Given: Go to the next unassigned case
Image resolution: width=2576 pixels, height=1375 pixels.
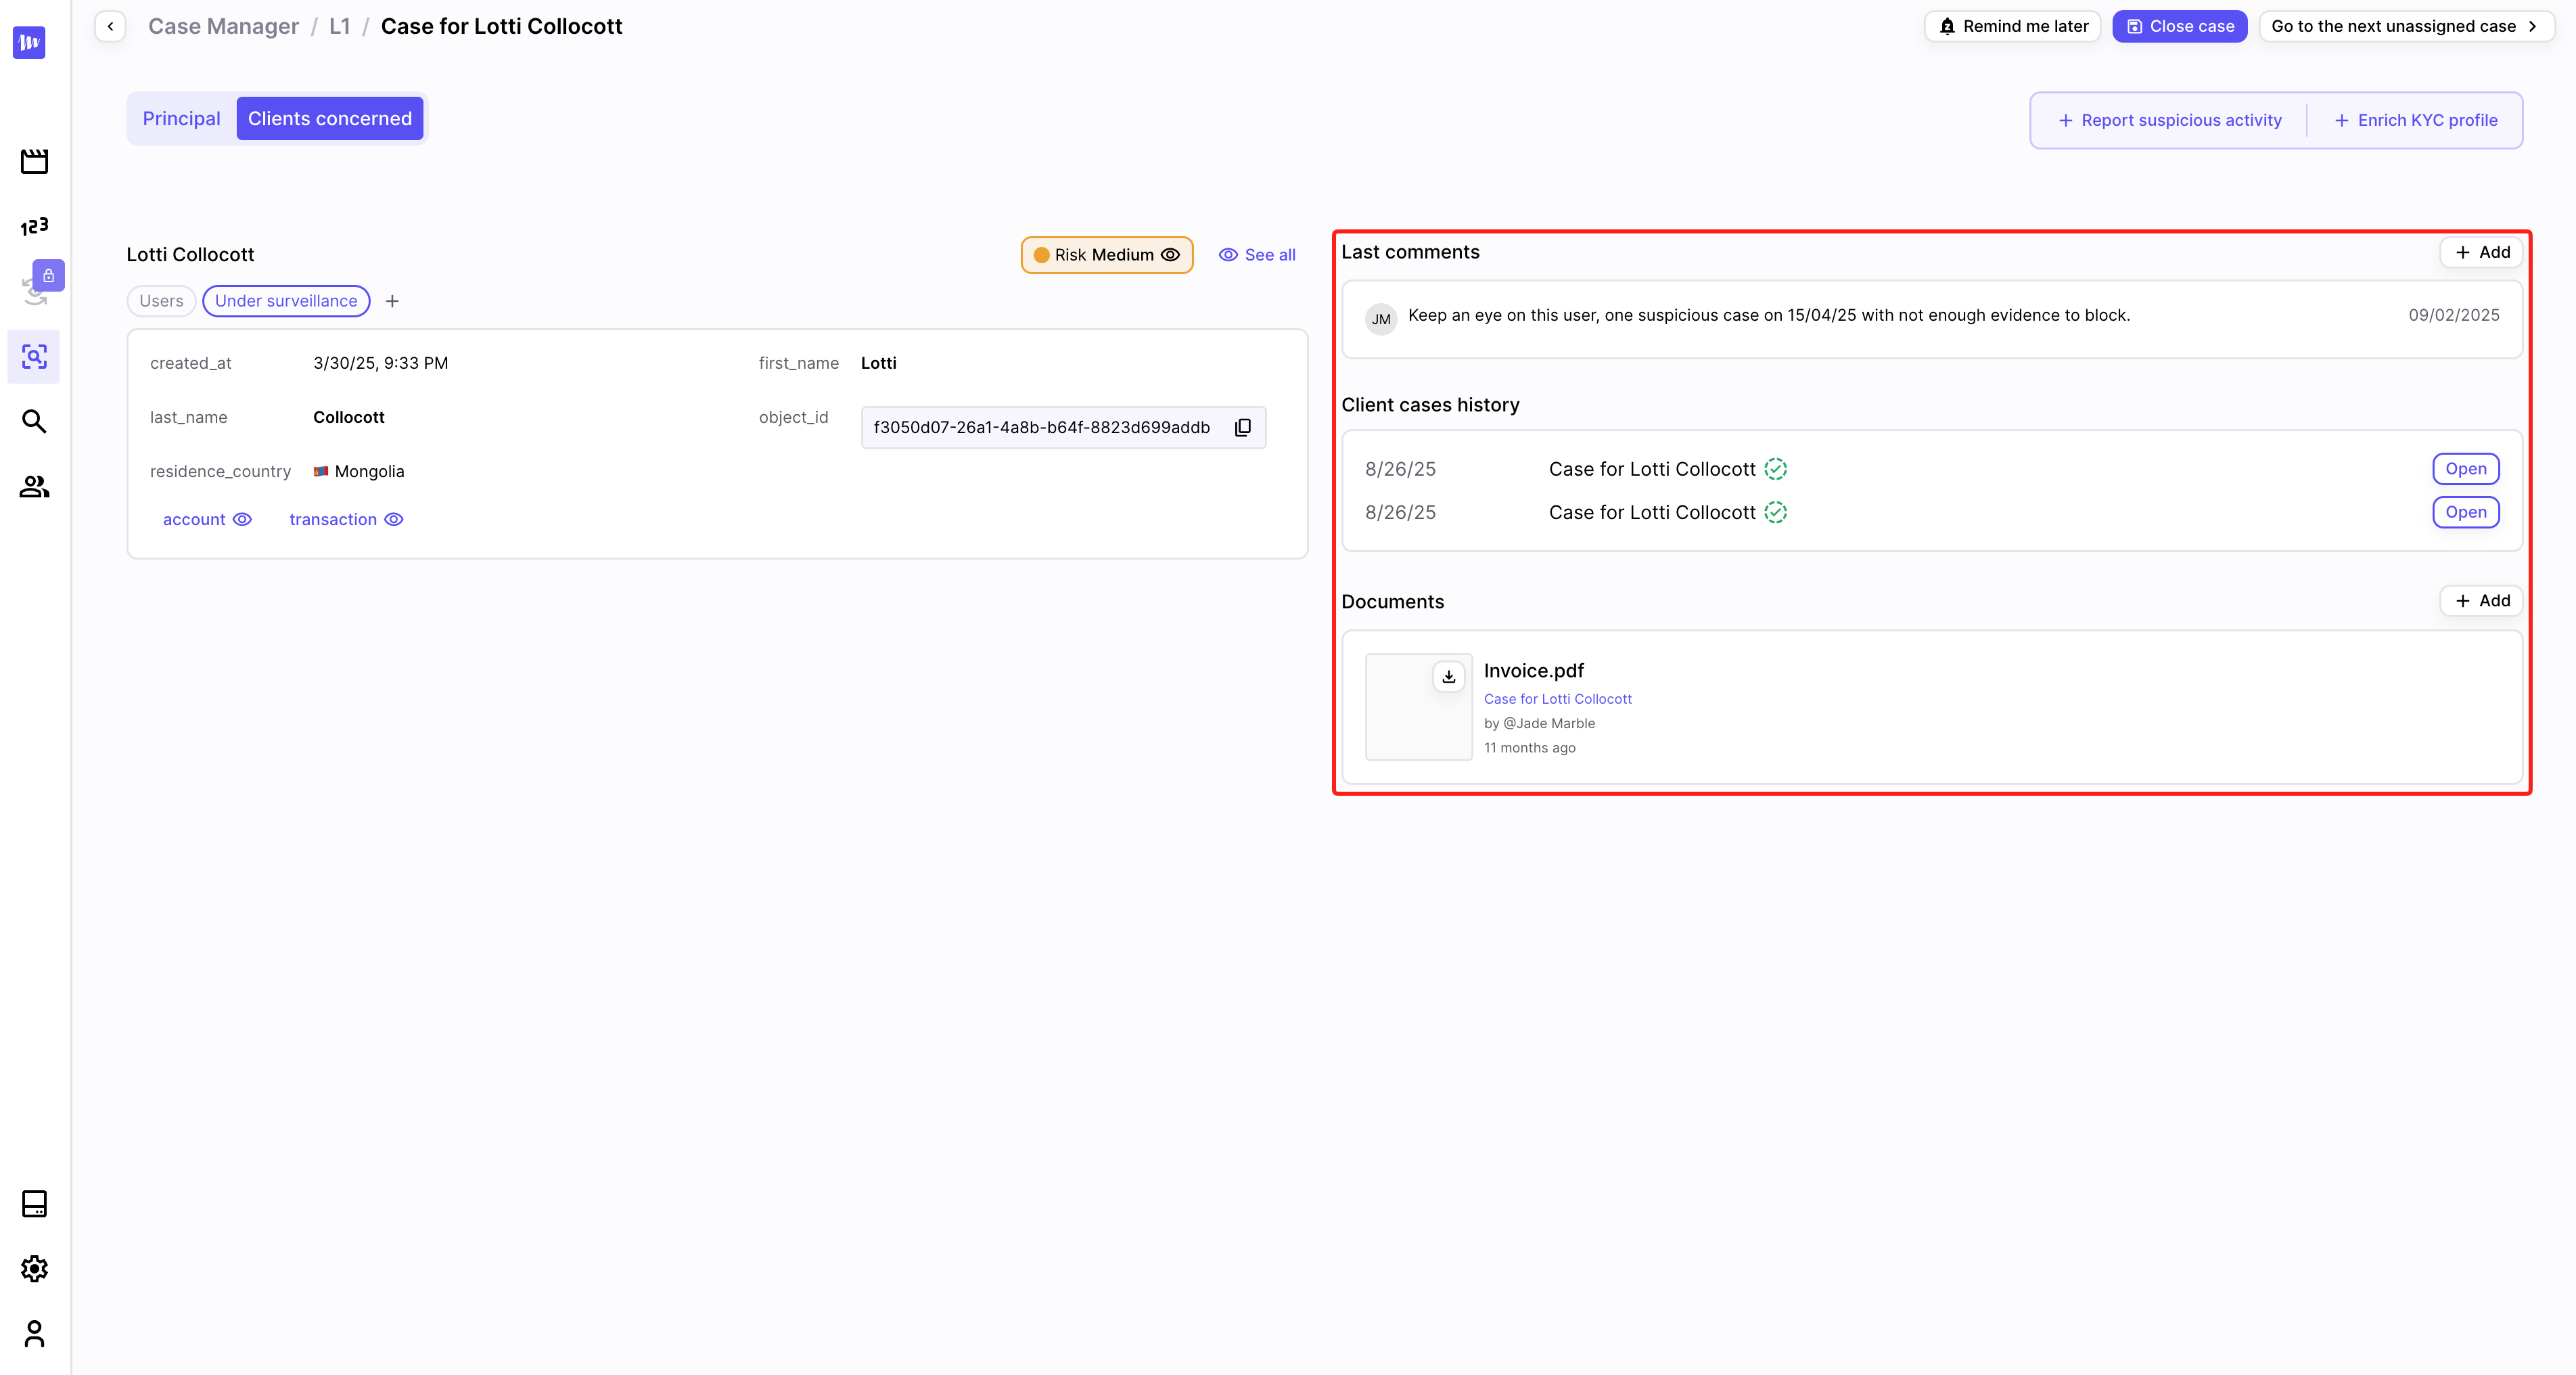Looking at the screenshot, I should click(2406, 26).
